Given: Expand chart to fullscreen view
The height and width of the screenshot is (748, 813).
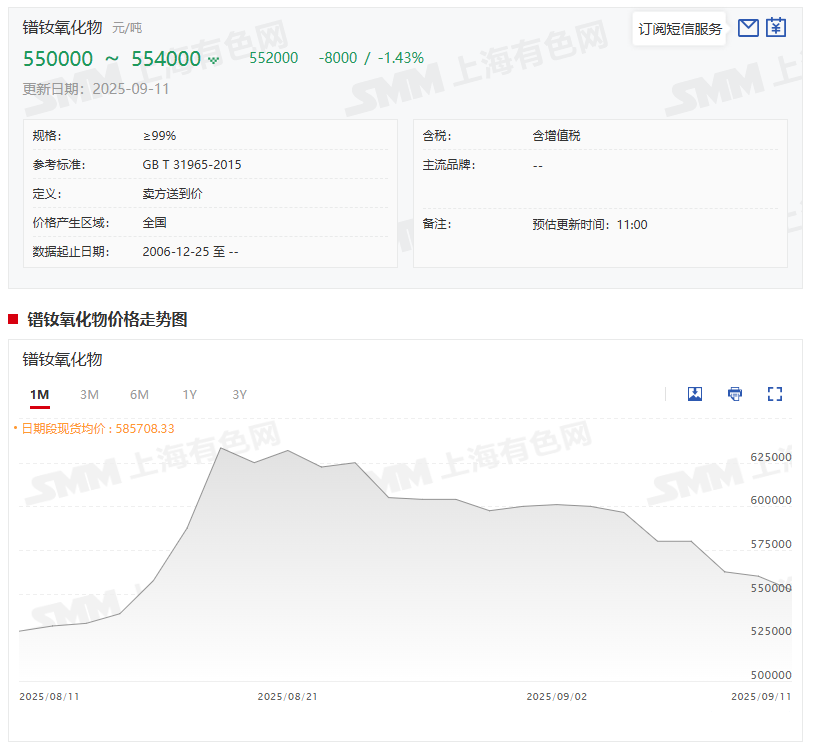Looking at the screenshot, I should click(x=774, y=394).
